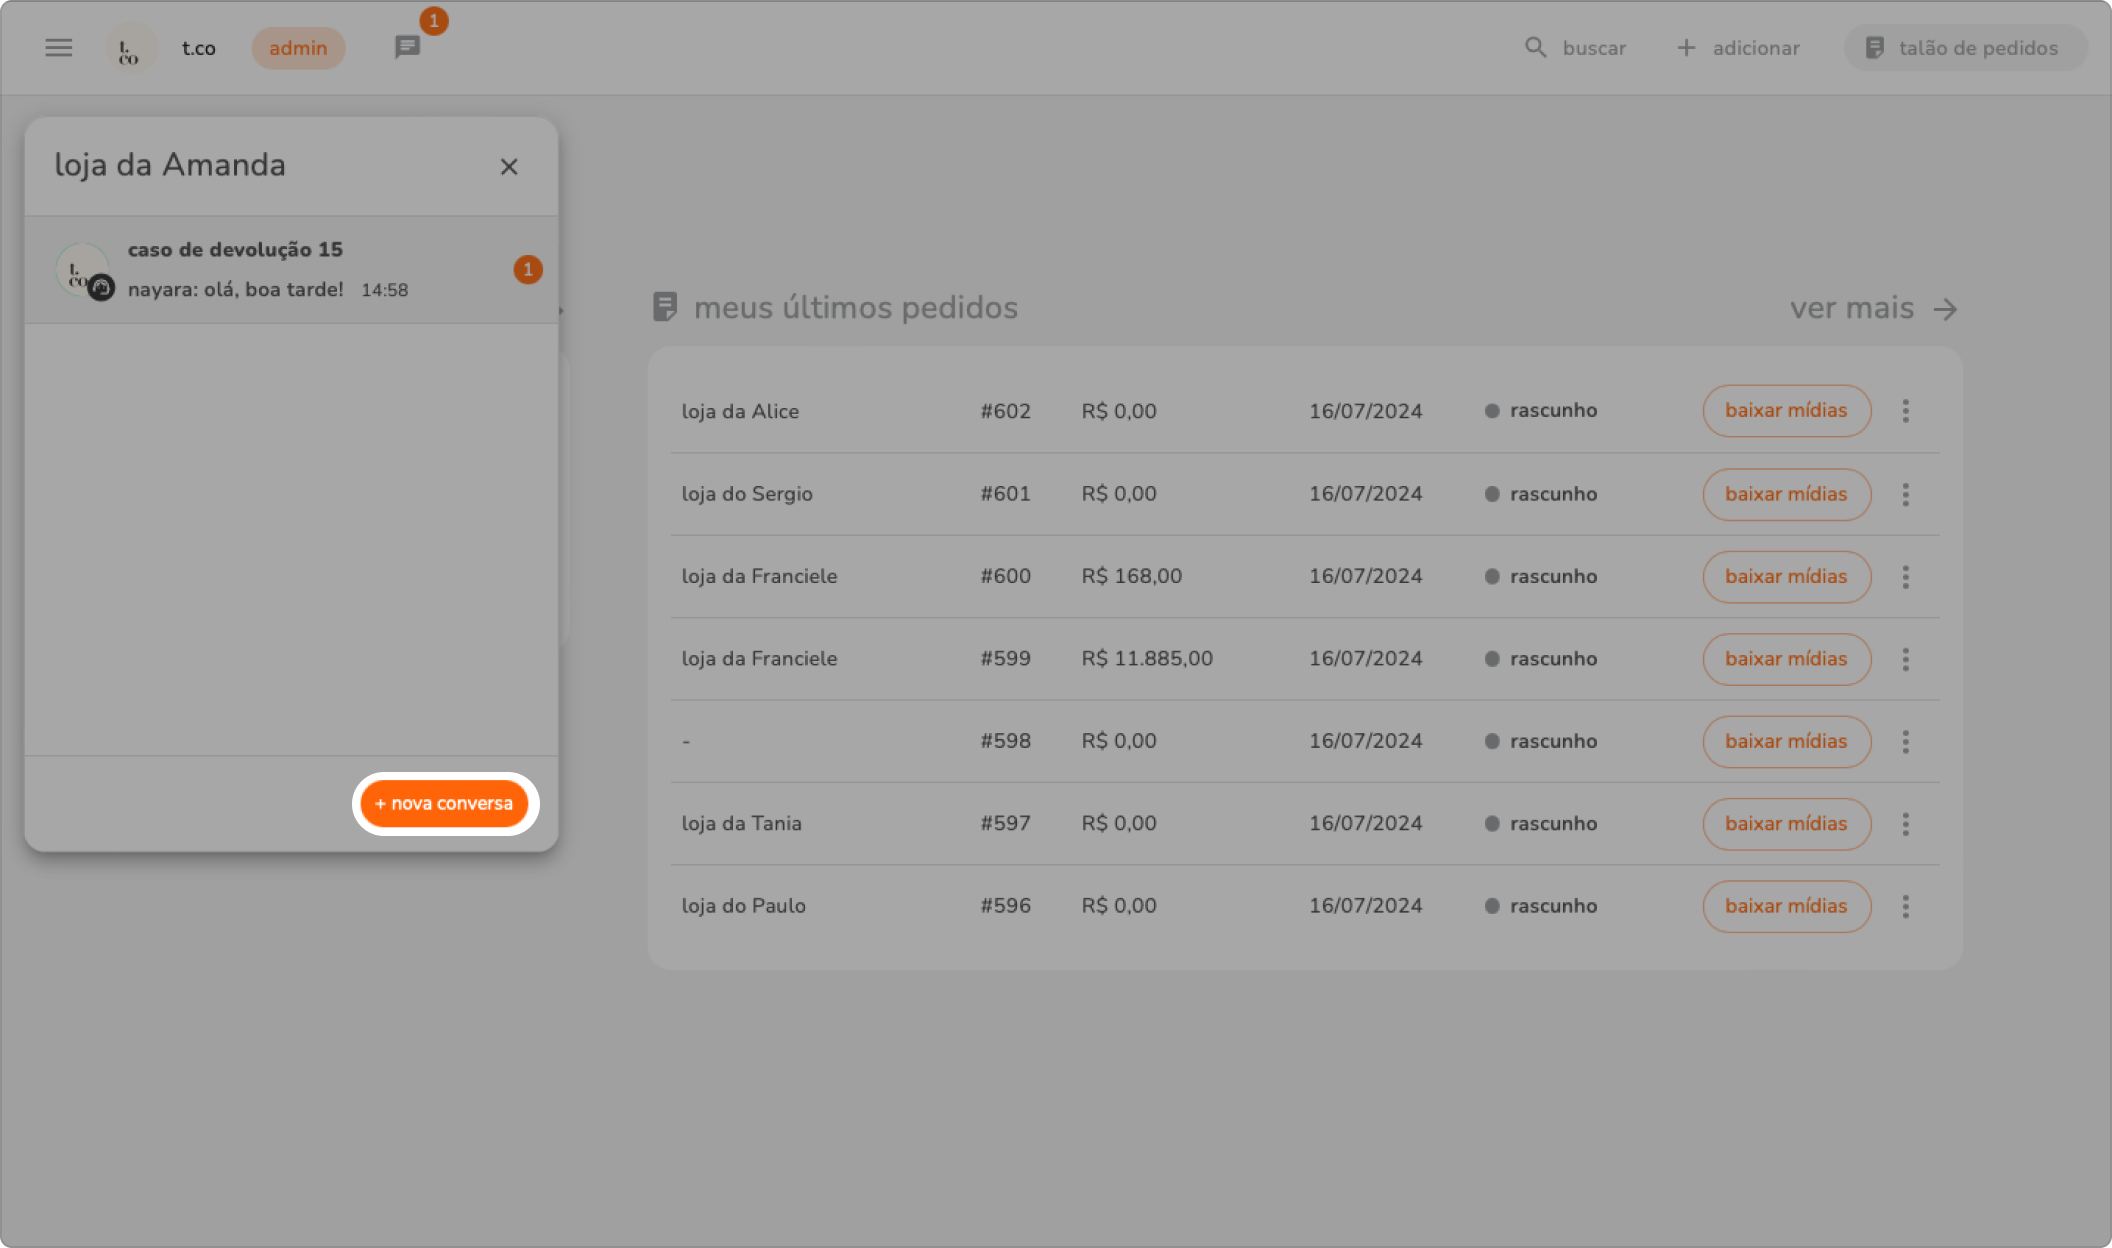This screenshot has height=1248, width=2112.
Task: Open caso de devolução 15 conversation
Action: click(x=290, y=269)
